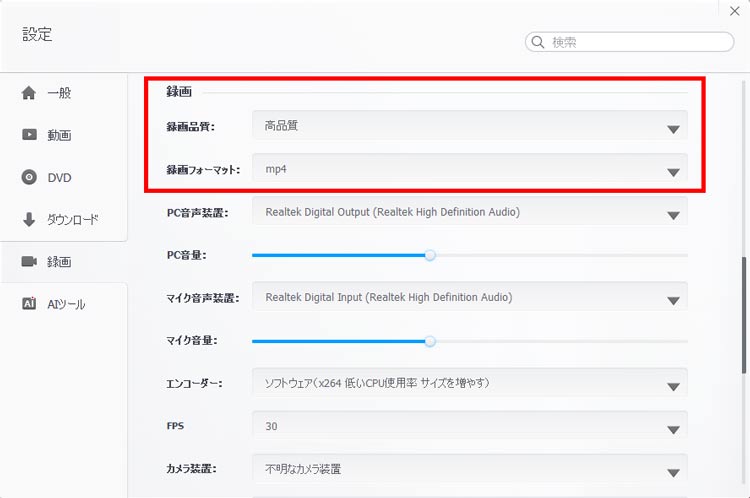
Task: Open the カメラ装置 dropdown showing 不明なカメラ装置
Action: (x=470, y=468)
